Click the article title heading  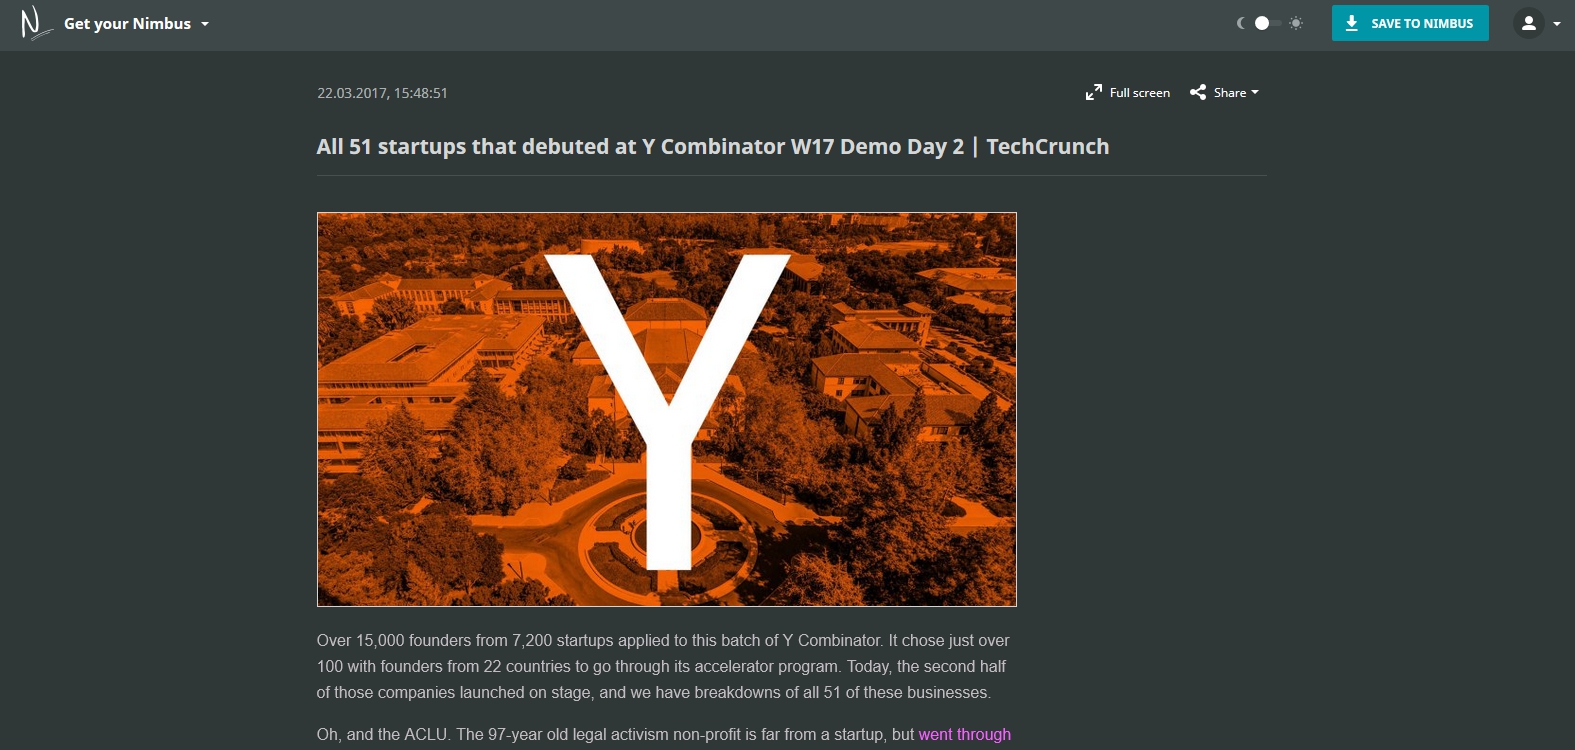(x=713, y=146)
